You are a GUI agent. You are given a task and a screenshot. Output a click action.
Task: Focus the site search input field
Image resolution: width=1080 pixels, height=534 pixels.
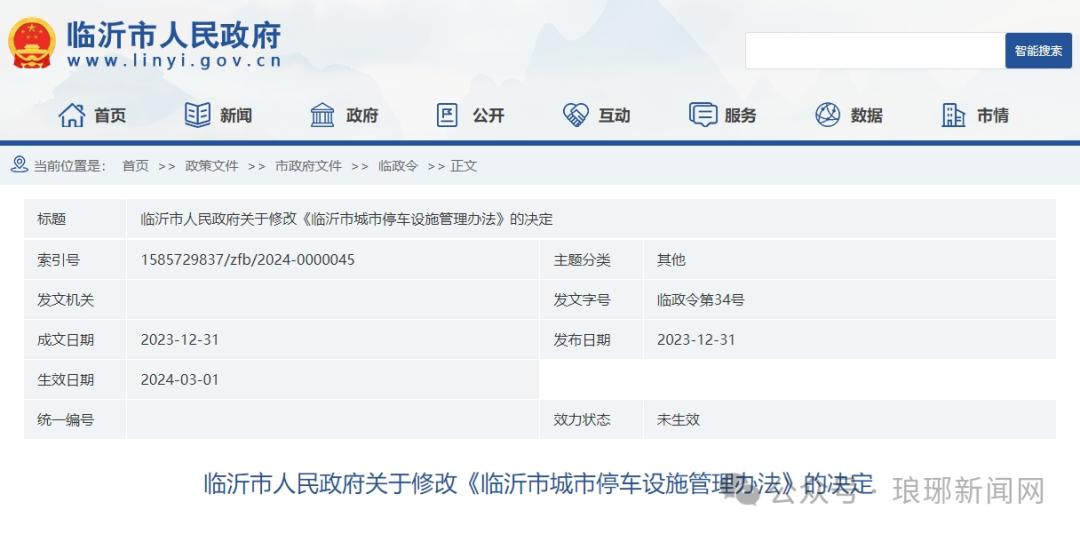875,50
